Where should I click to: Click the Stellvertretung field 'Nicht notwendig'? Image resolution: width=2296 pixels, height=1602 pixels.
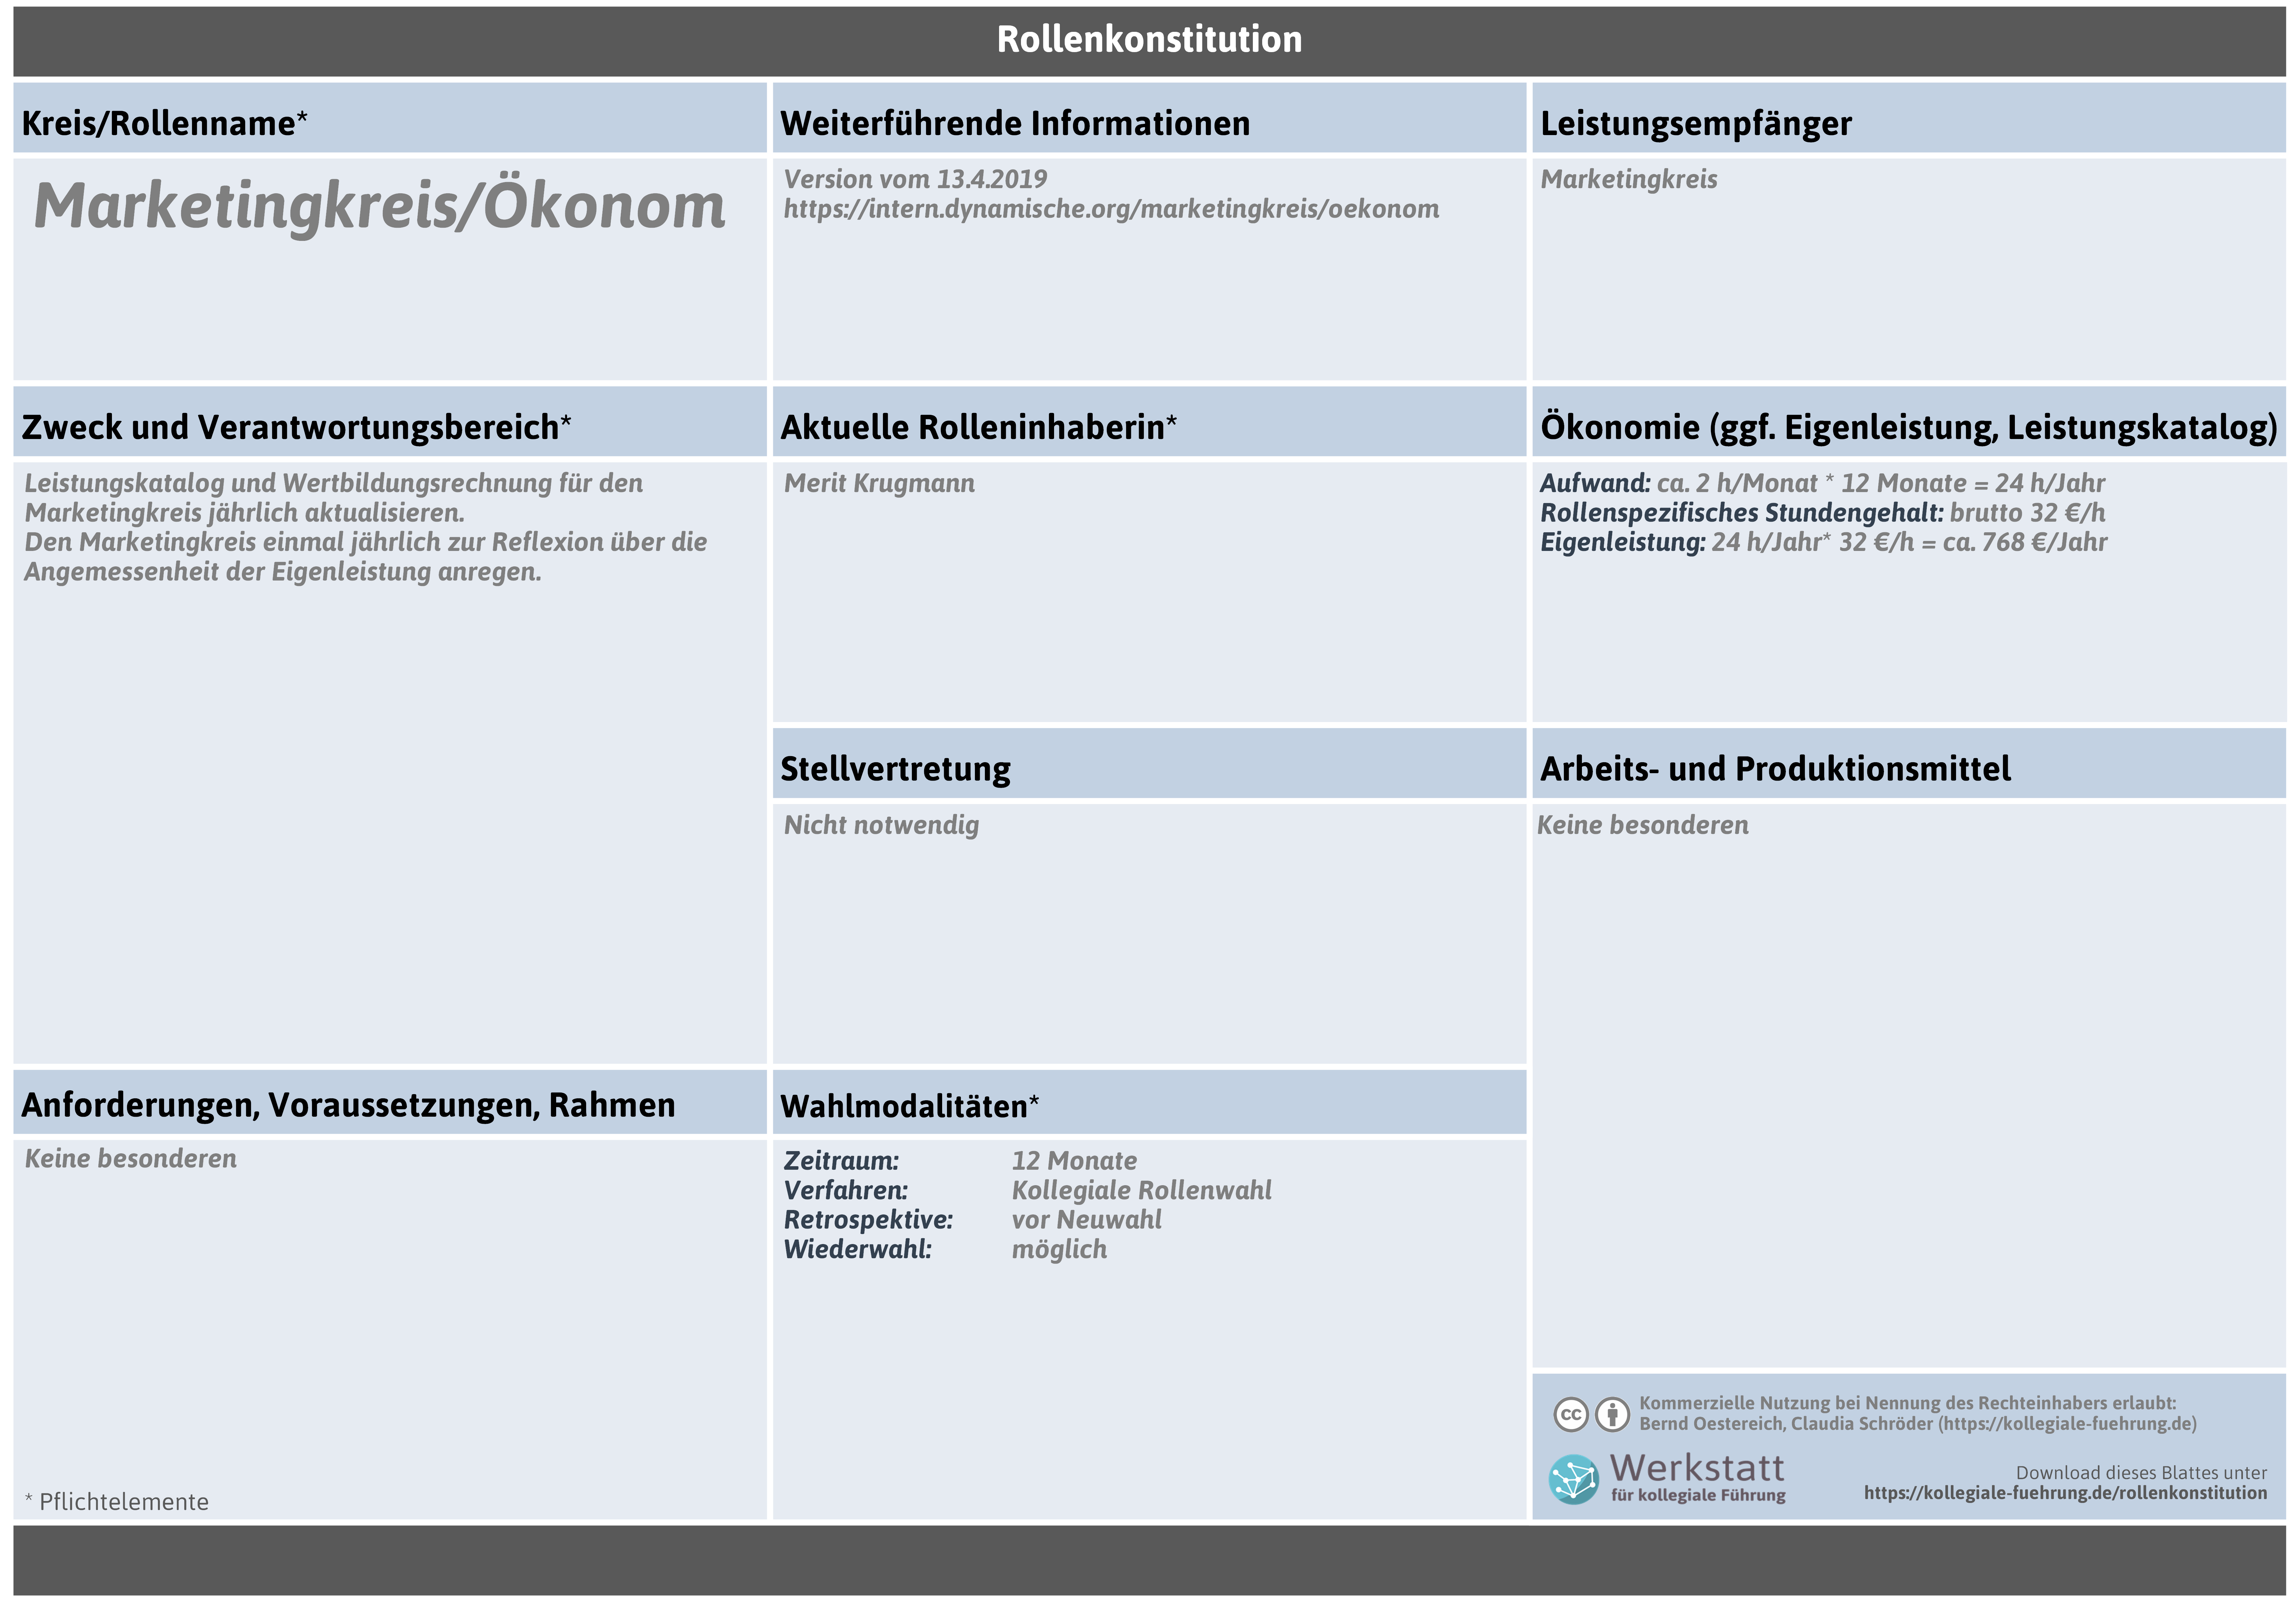(x=881, y=825)
